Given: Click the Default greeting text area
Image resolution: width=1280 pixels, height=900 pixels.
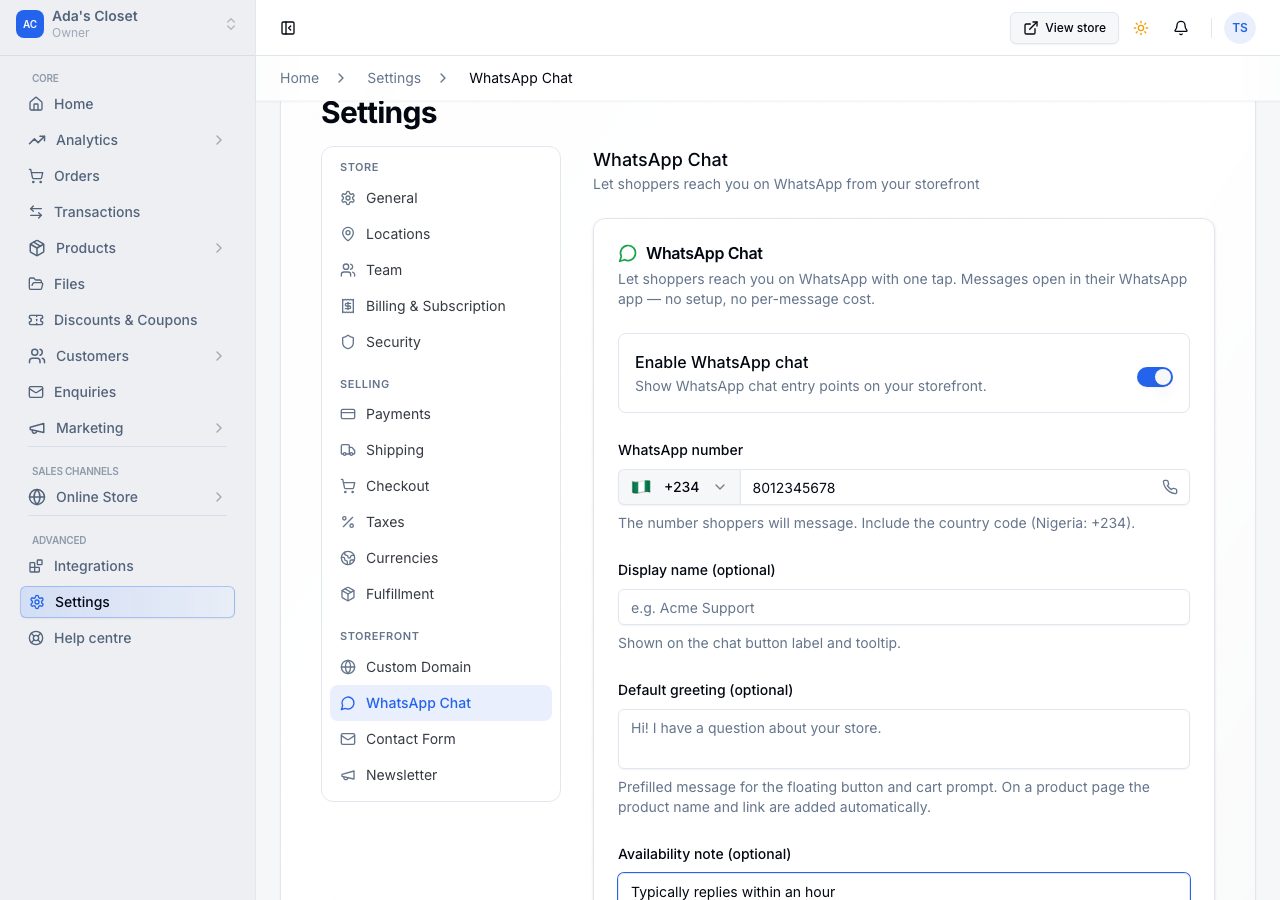Looking at the screenshot, I should [x=904, y=739].
